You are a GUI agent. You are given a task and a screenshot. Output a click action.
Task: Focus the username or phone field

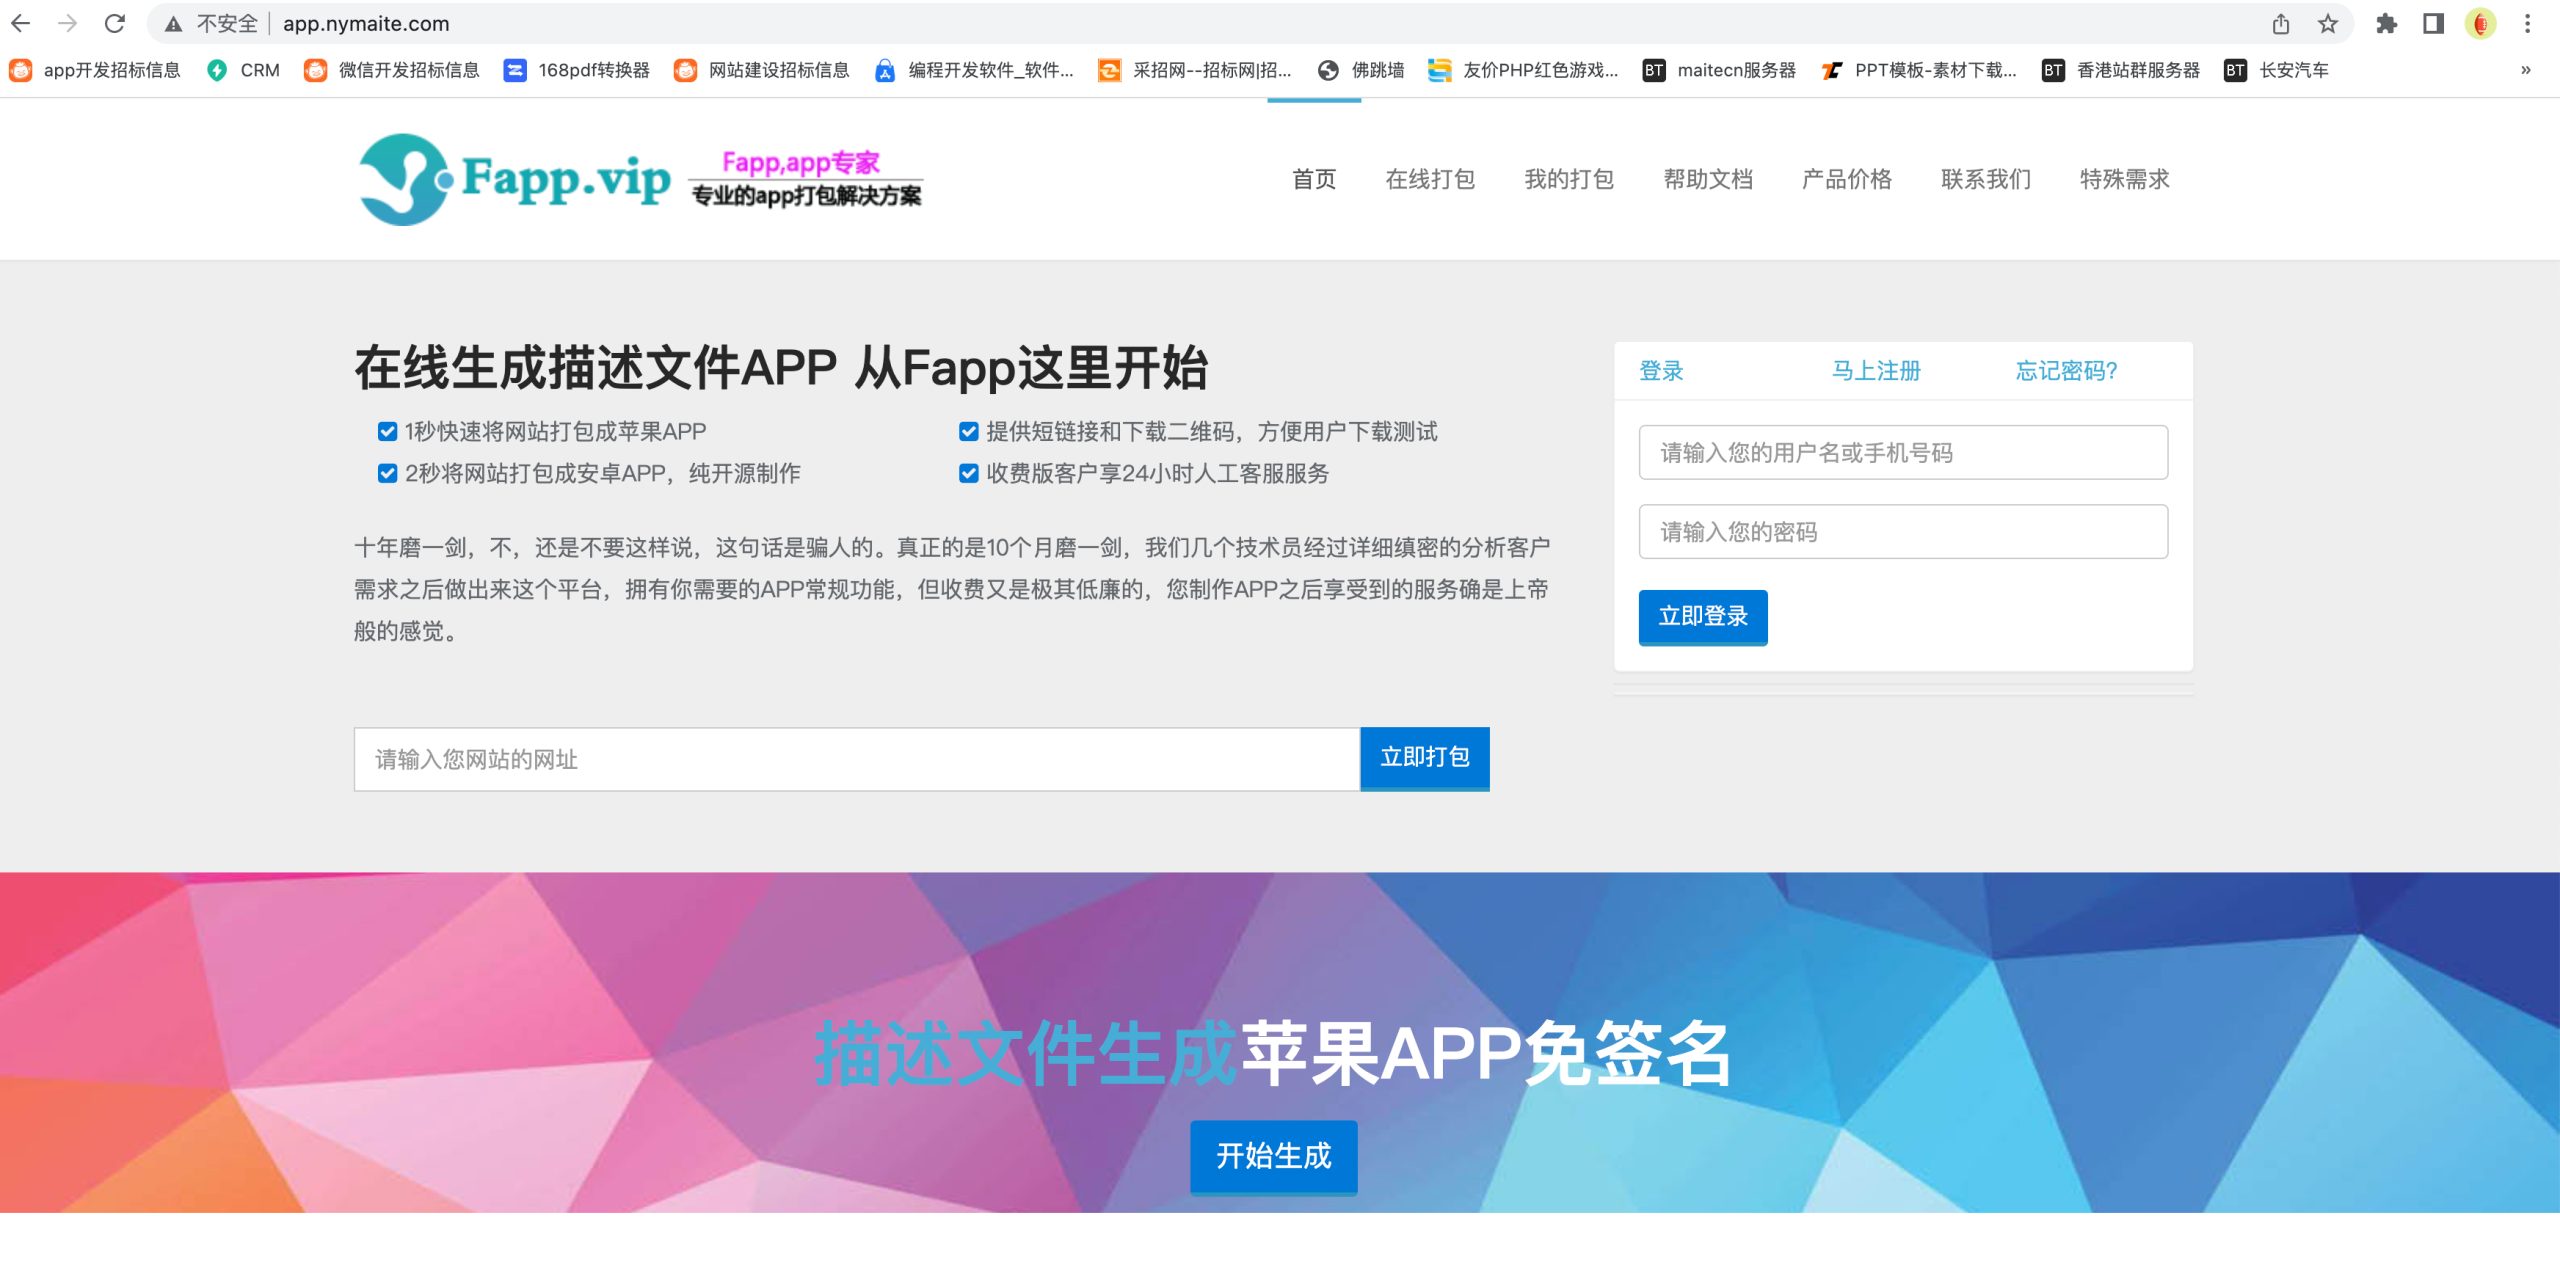[1903, 452]
